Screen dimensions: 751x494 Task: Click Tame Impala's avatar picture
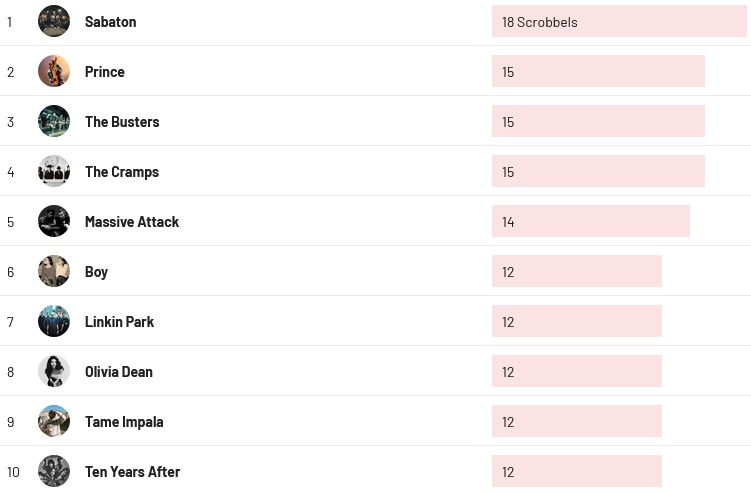click(54, 421)
